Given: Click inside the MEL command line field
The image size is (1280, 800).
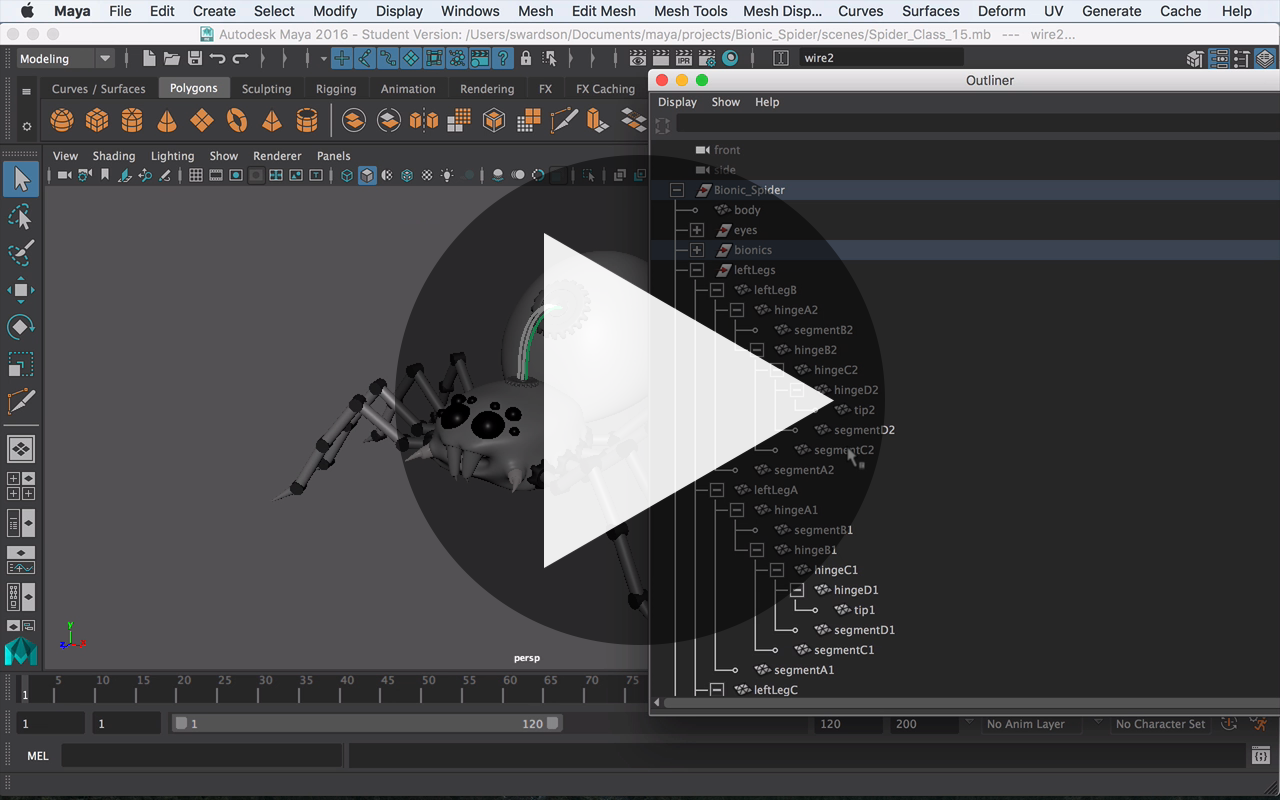Looking at the screenshot, I should 200,756.
